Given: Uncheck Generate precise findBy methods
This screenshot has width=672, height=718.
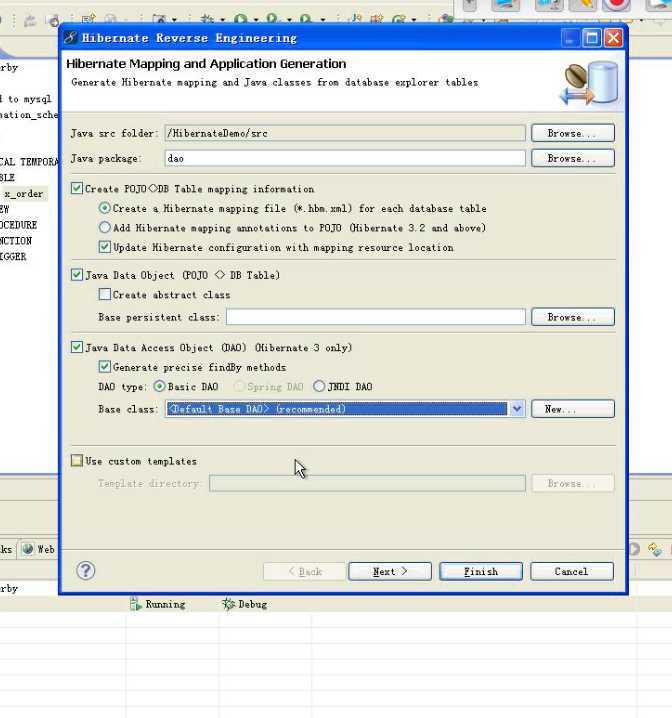Looking at the screenshot, I should click(105, 366).
